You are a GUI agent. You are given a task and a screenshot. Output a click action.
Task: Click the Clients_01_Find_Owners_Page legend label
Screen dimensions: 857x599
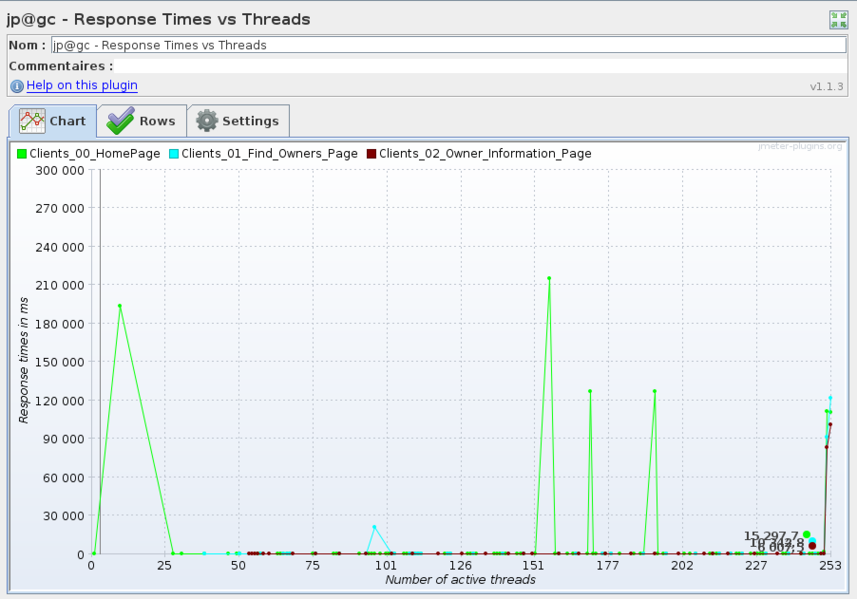[x=269, y=154]
